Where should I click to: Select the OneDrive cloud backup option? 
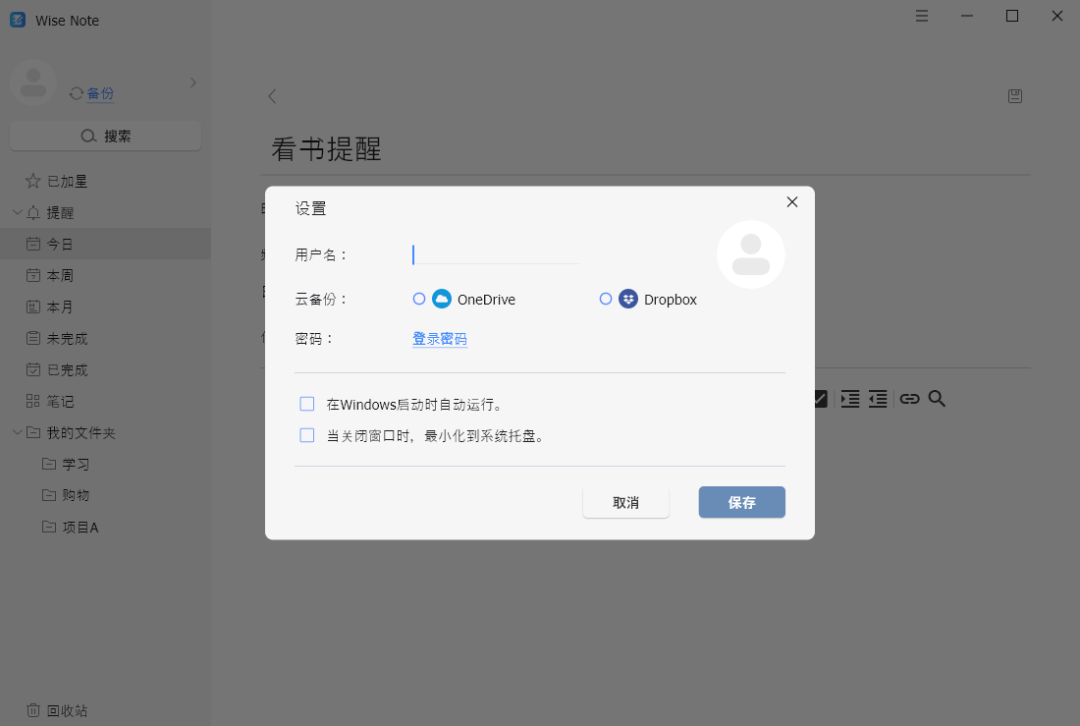[419, 298]
